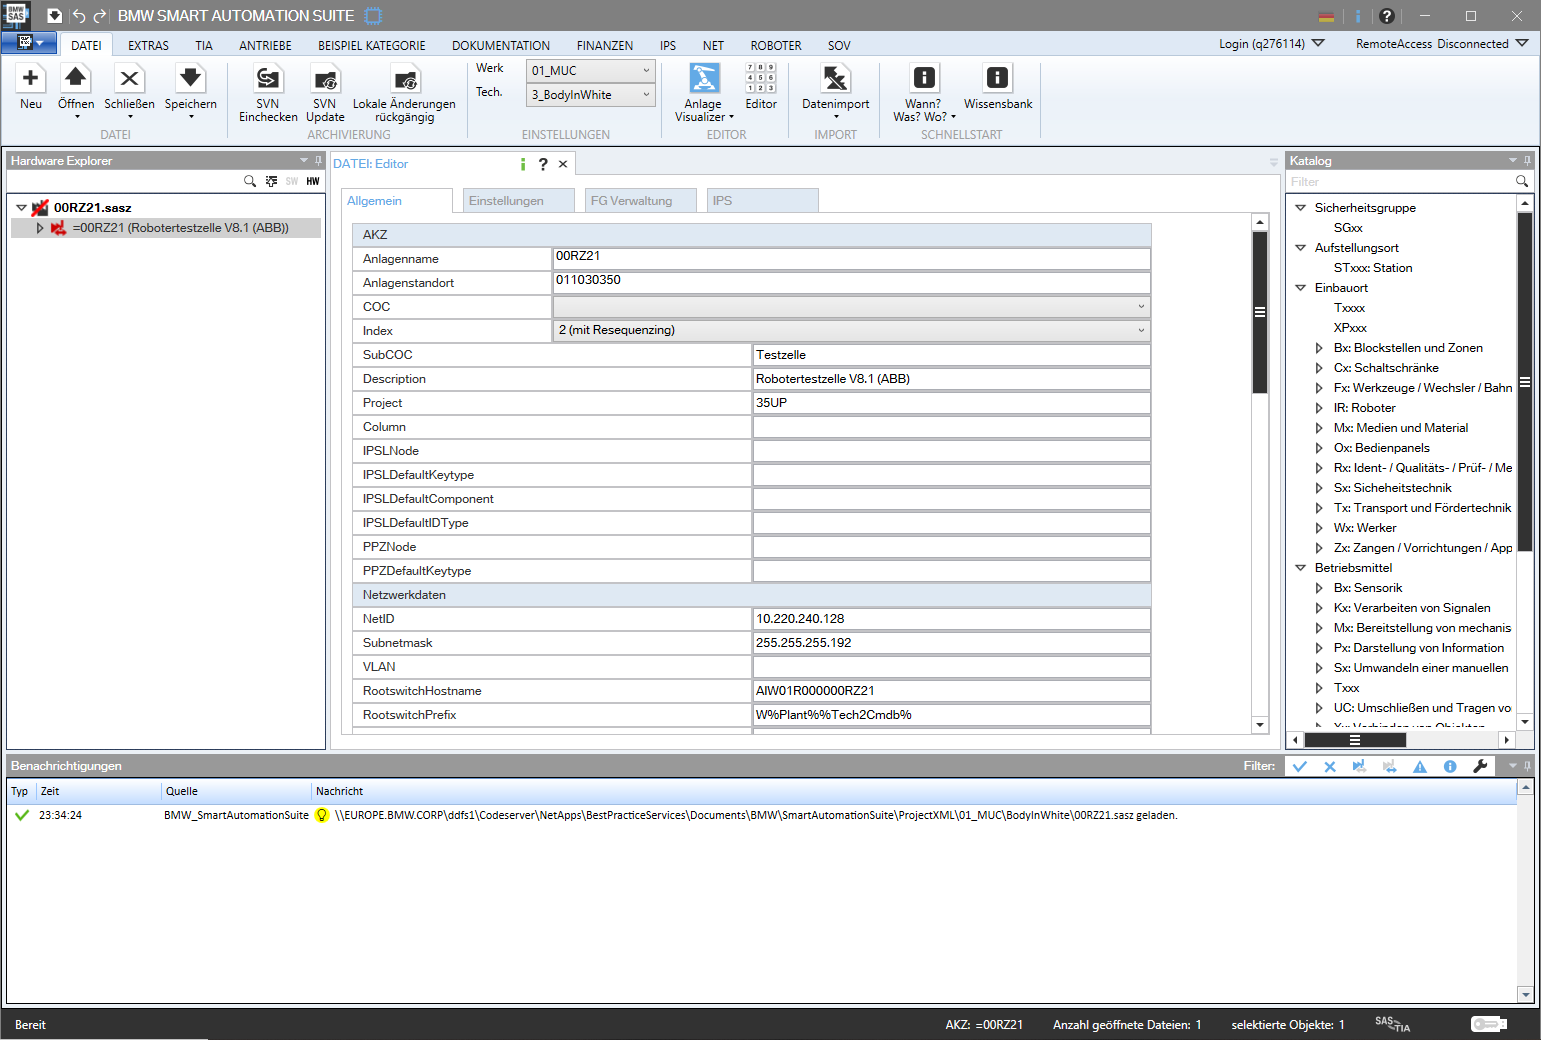Open the EXTRAS ribbon tab

tap(148, 46)
